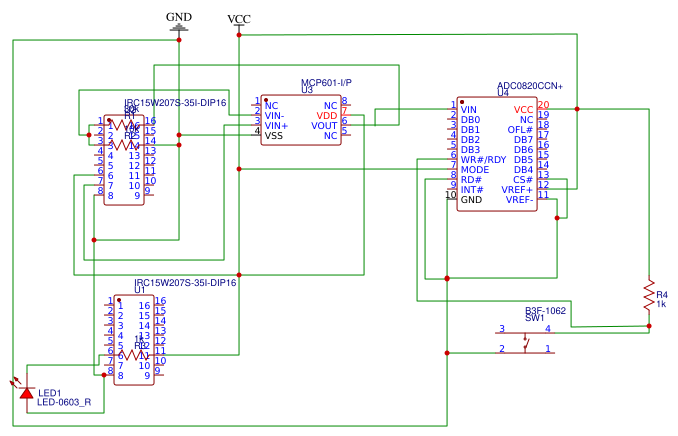Click the WR#/RDY pin label
Screen dimensions: 678x436
(x=483, y=160)
